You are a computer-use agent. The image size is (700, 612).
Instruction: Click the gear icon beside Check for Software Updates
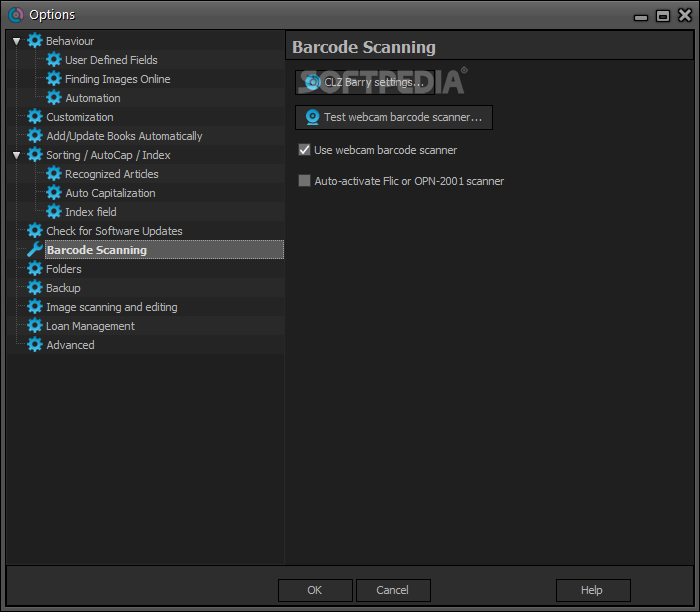(35, 231)
